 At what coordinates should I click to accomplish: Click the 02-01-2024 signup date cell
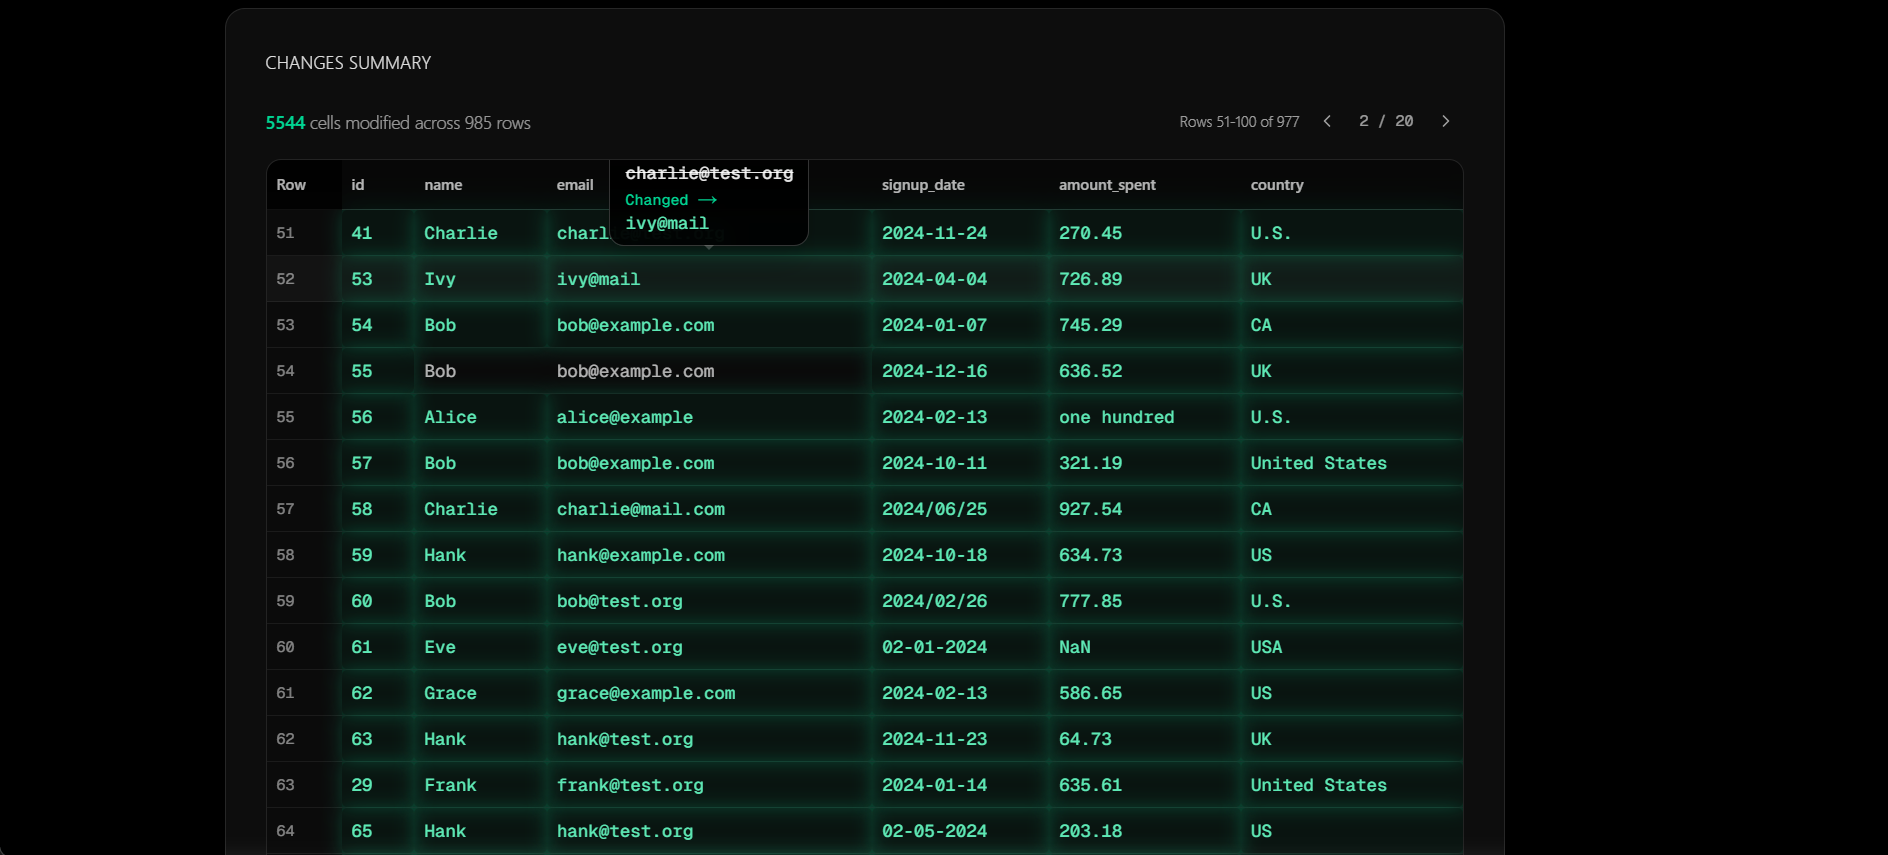point(934,648)
